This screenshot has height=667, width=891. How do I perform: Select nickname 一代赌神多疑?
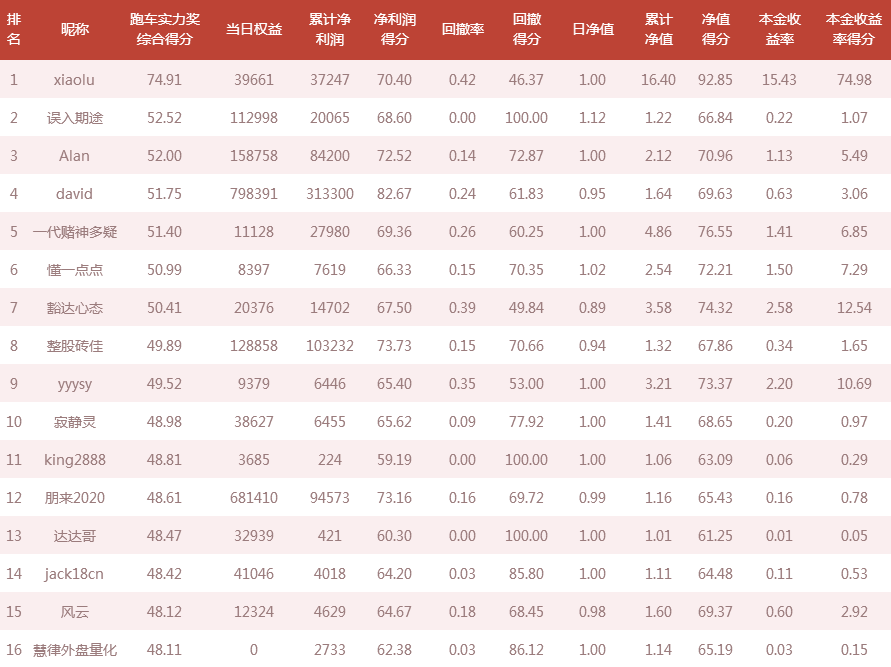[x=74, y=232]
